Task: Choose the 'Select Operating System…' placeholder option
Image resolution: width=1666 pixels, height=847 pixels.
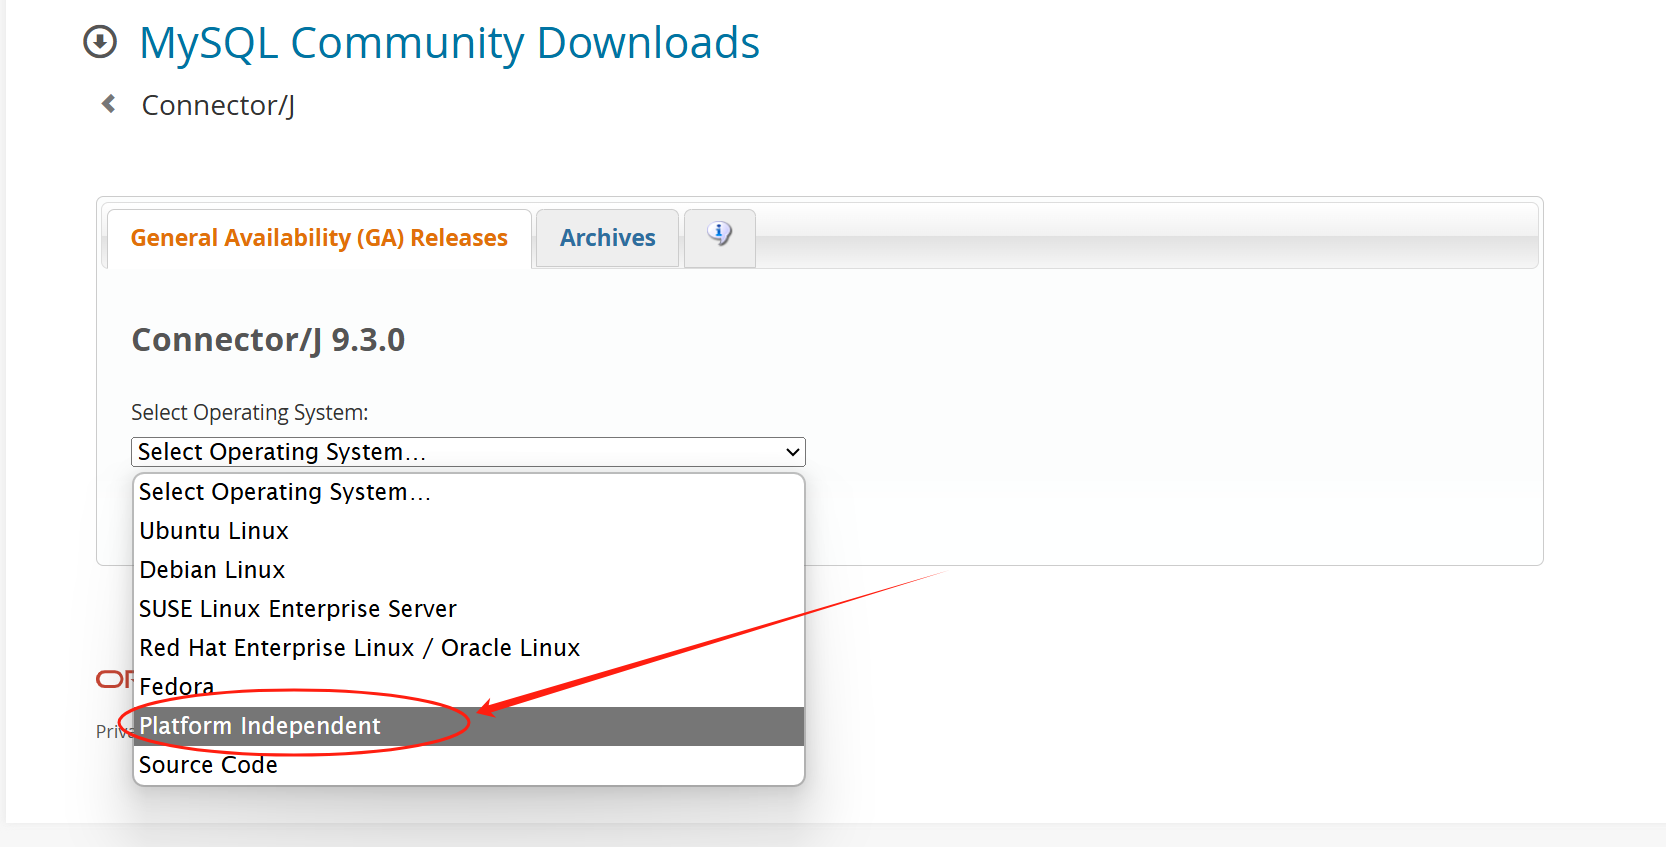Action: tap(469, 492)
